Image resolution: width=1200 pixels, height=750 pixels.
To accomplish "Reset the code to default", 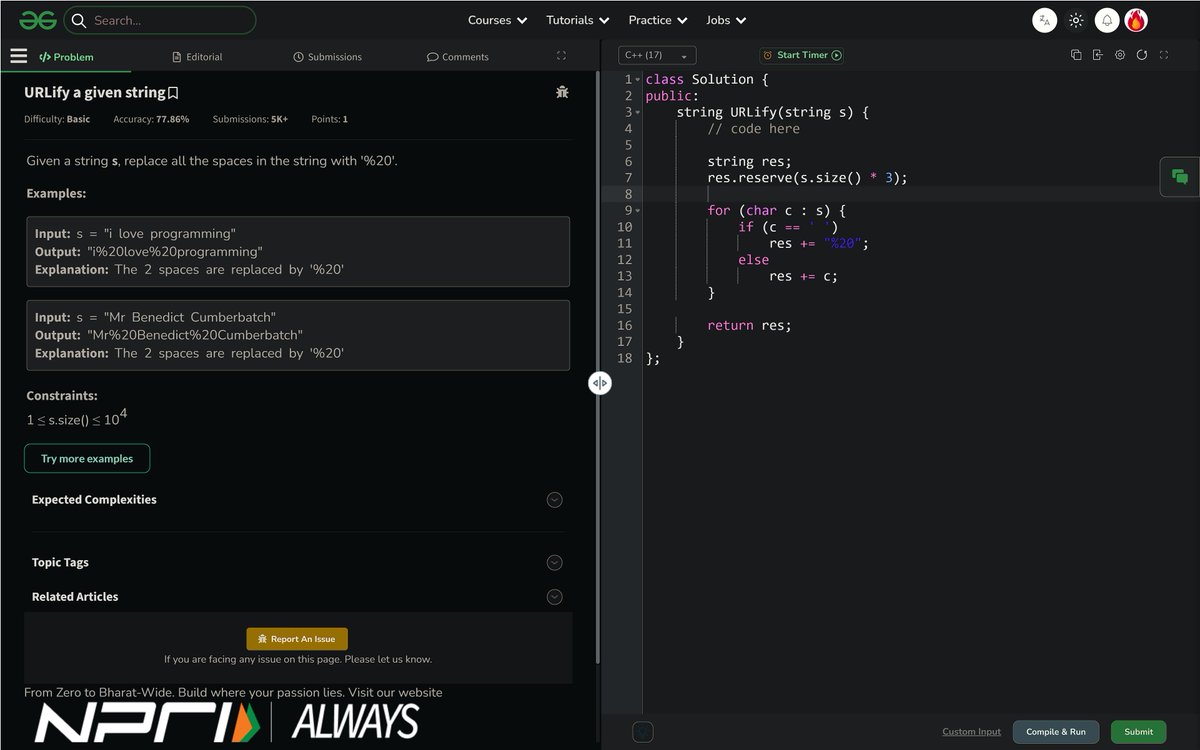I will [1142, 55].
